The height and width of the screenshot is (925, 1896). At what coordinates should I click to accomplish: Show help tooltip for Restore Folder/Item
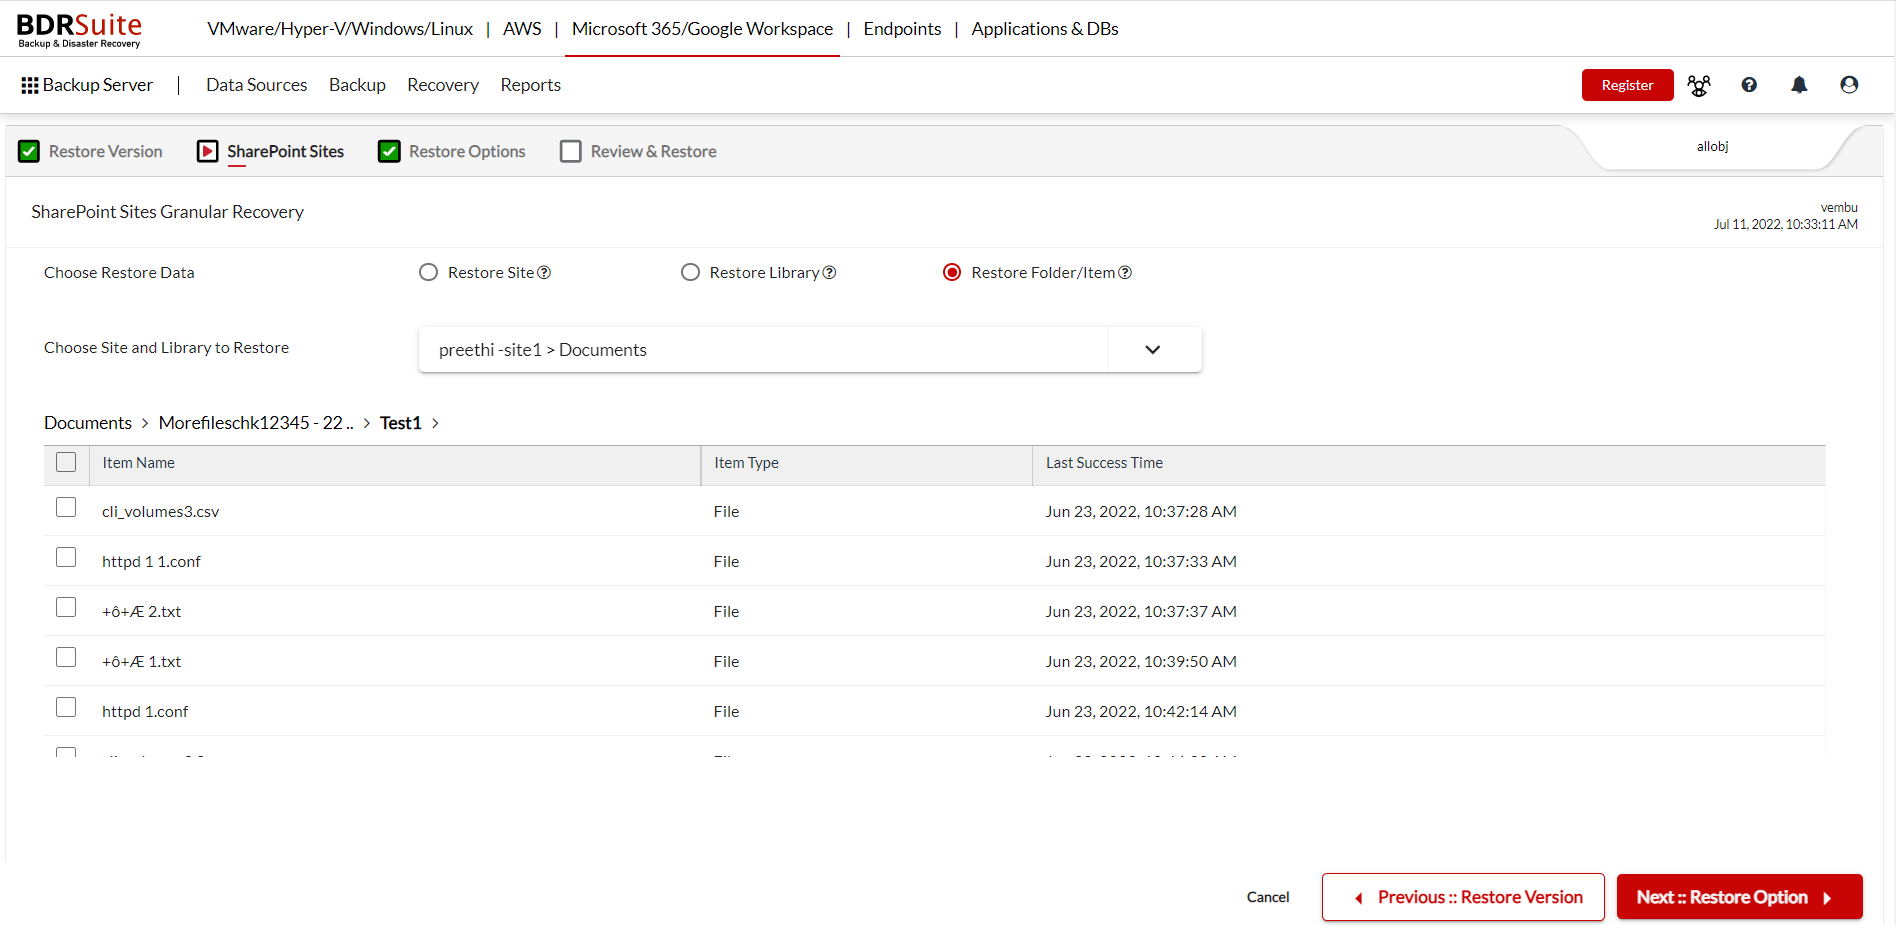pos(1125,273)
